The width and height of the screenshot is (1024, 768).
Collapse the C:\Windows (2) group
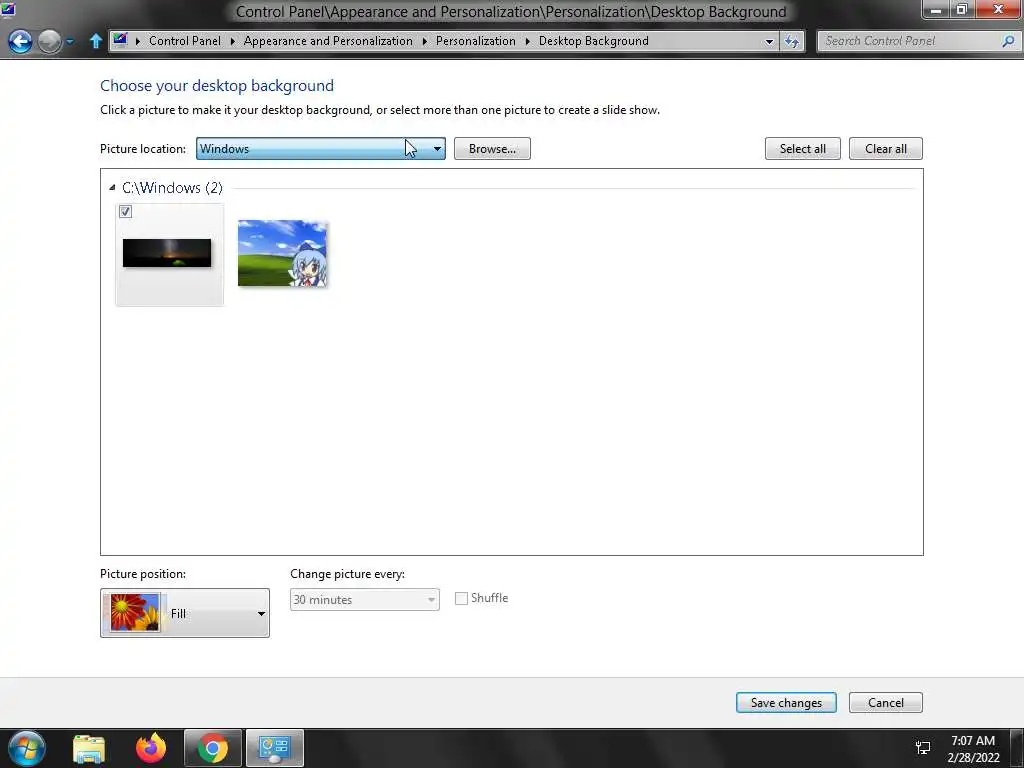point(112,188)
